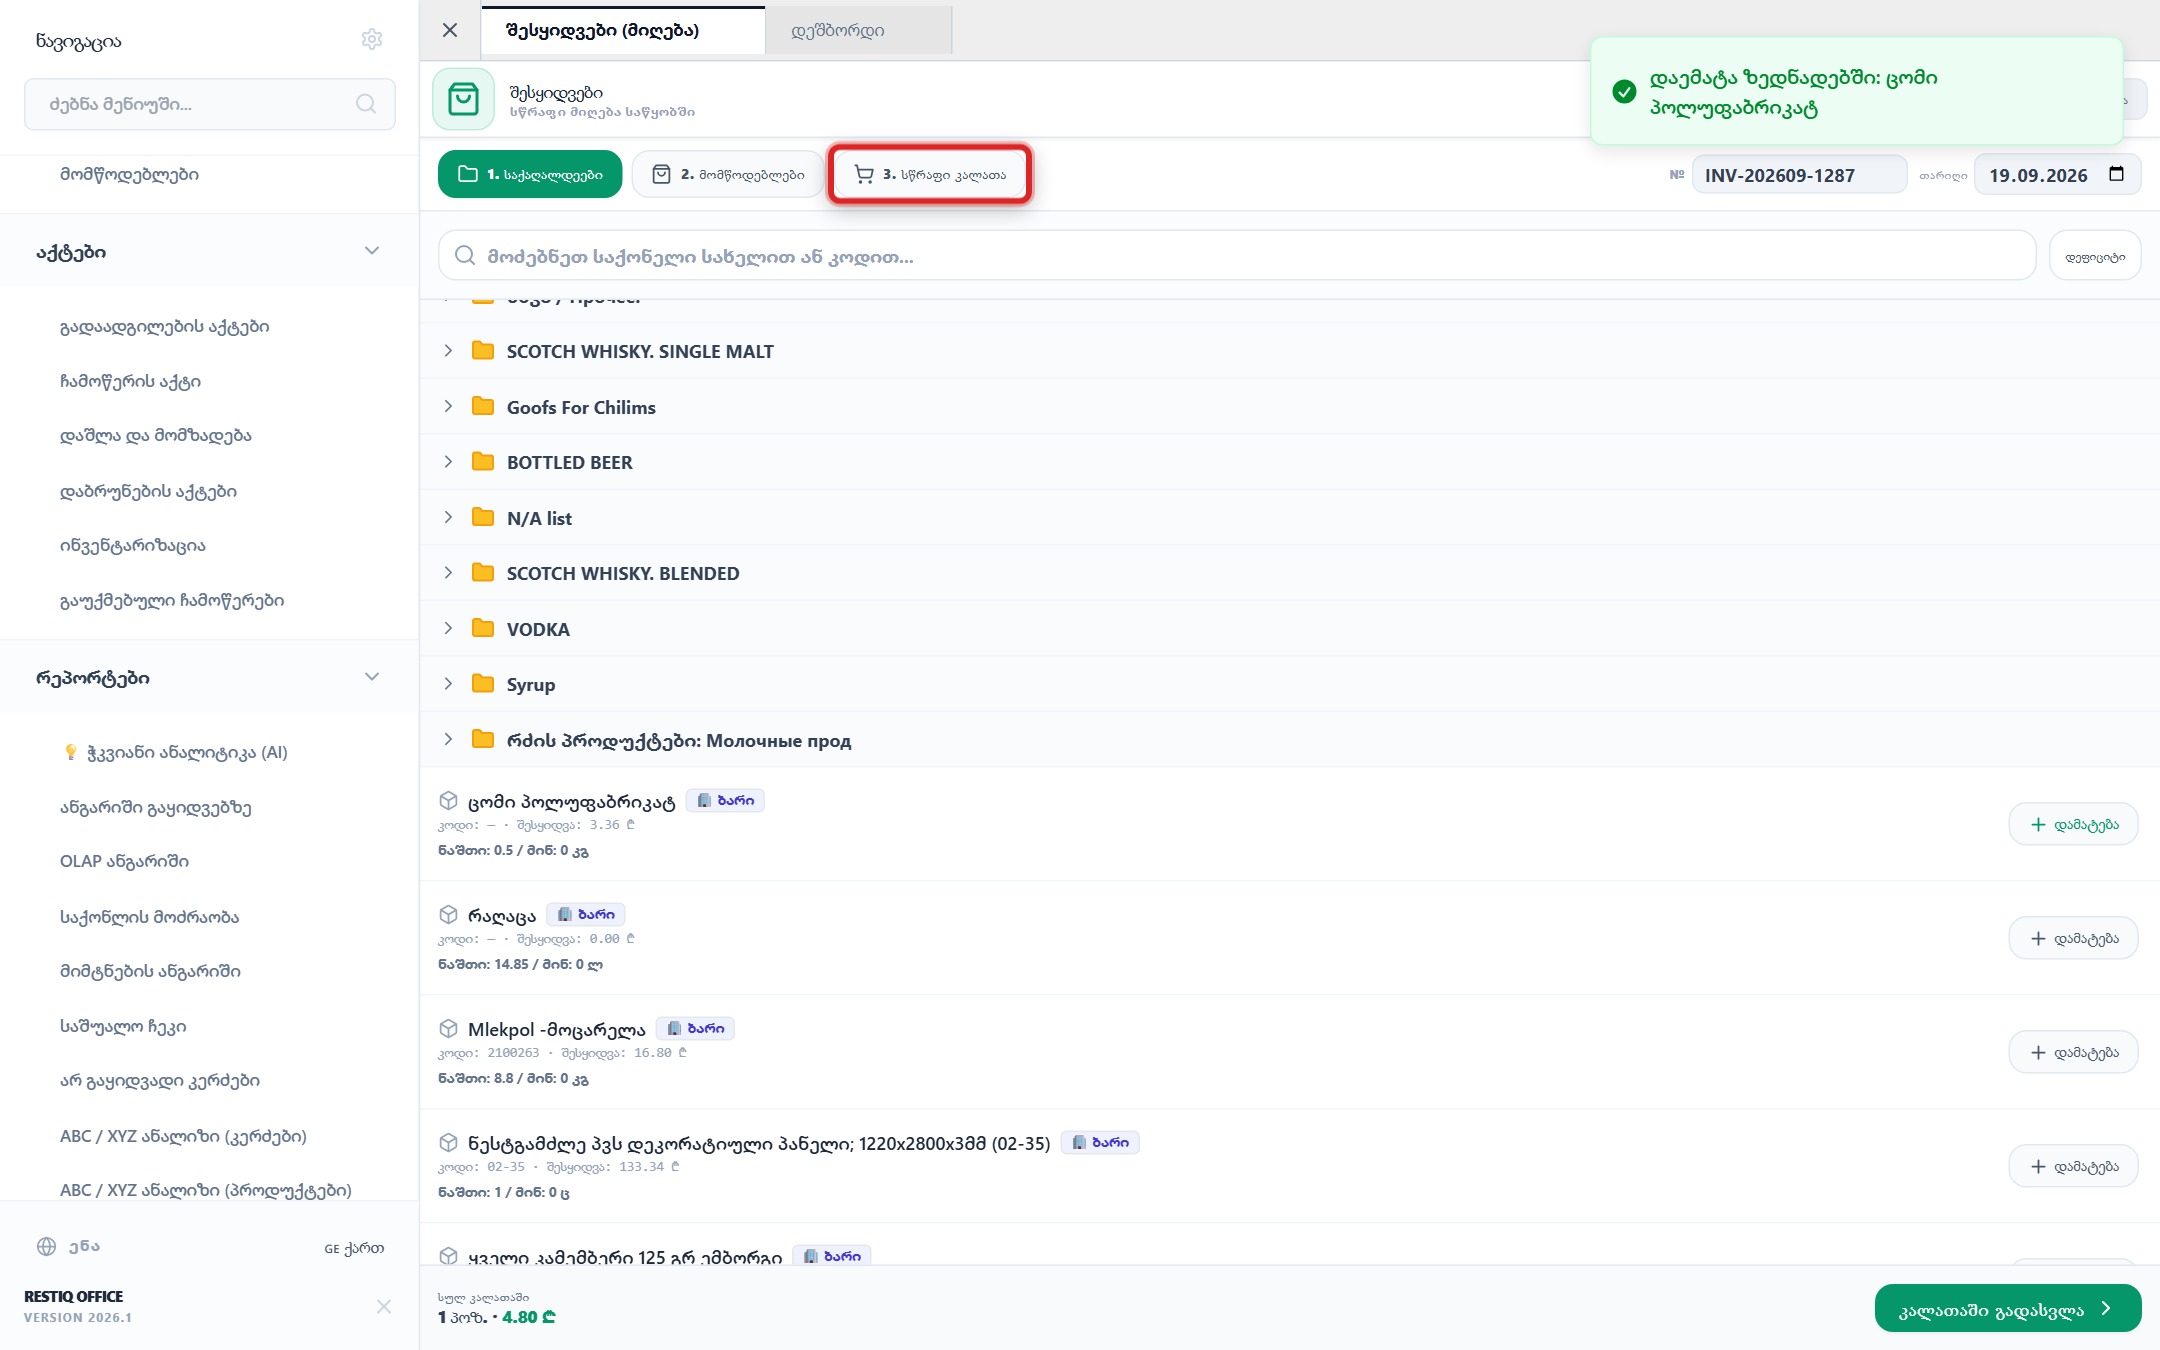Open საქონლის მოძრაობა report
Image resolution: width=2160 pixels, height=1350 pixels.
[149, 916]
